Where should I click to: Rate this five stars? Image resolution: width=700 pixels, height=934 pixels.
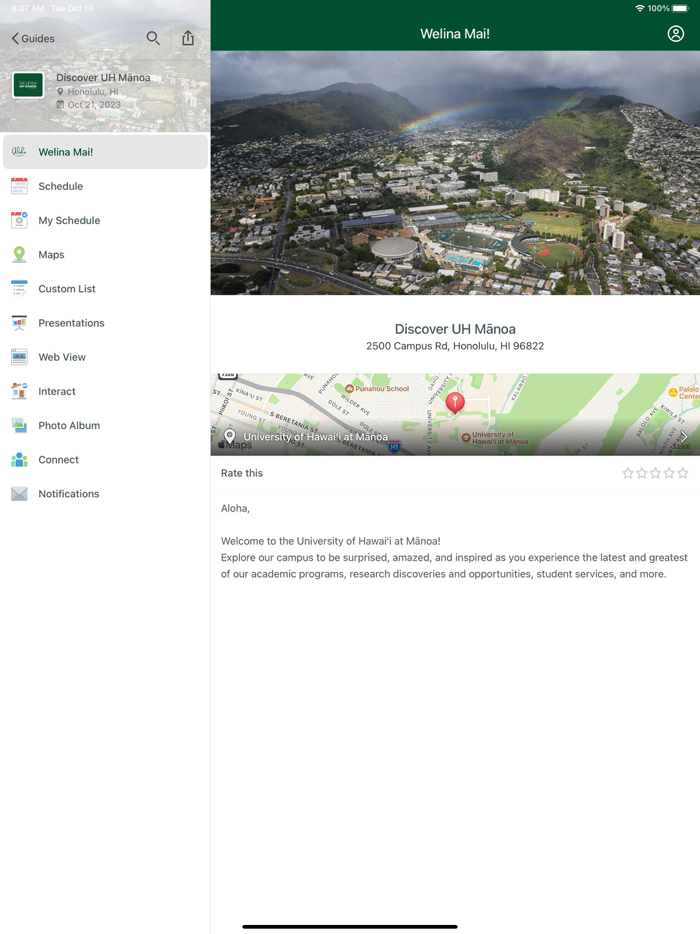coord(683,473)
